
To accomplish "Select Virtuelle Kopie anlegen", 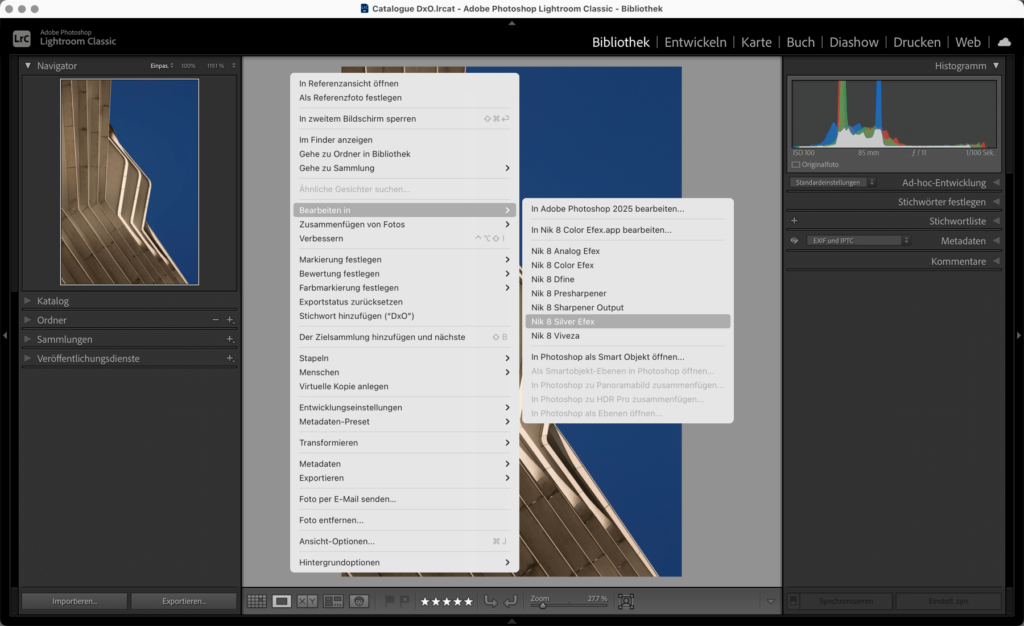I will click(404, 386).
